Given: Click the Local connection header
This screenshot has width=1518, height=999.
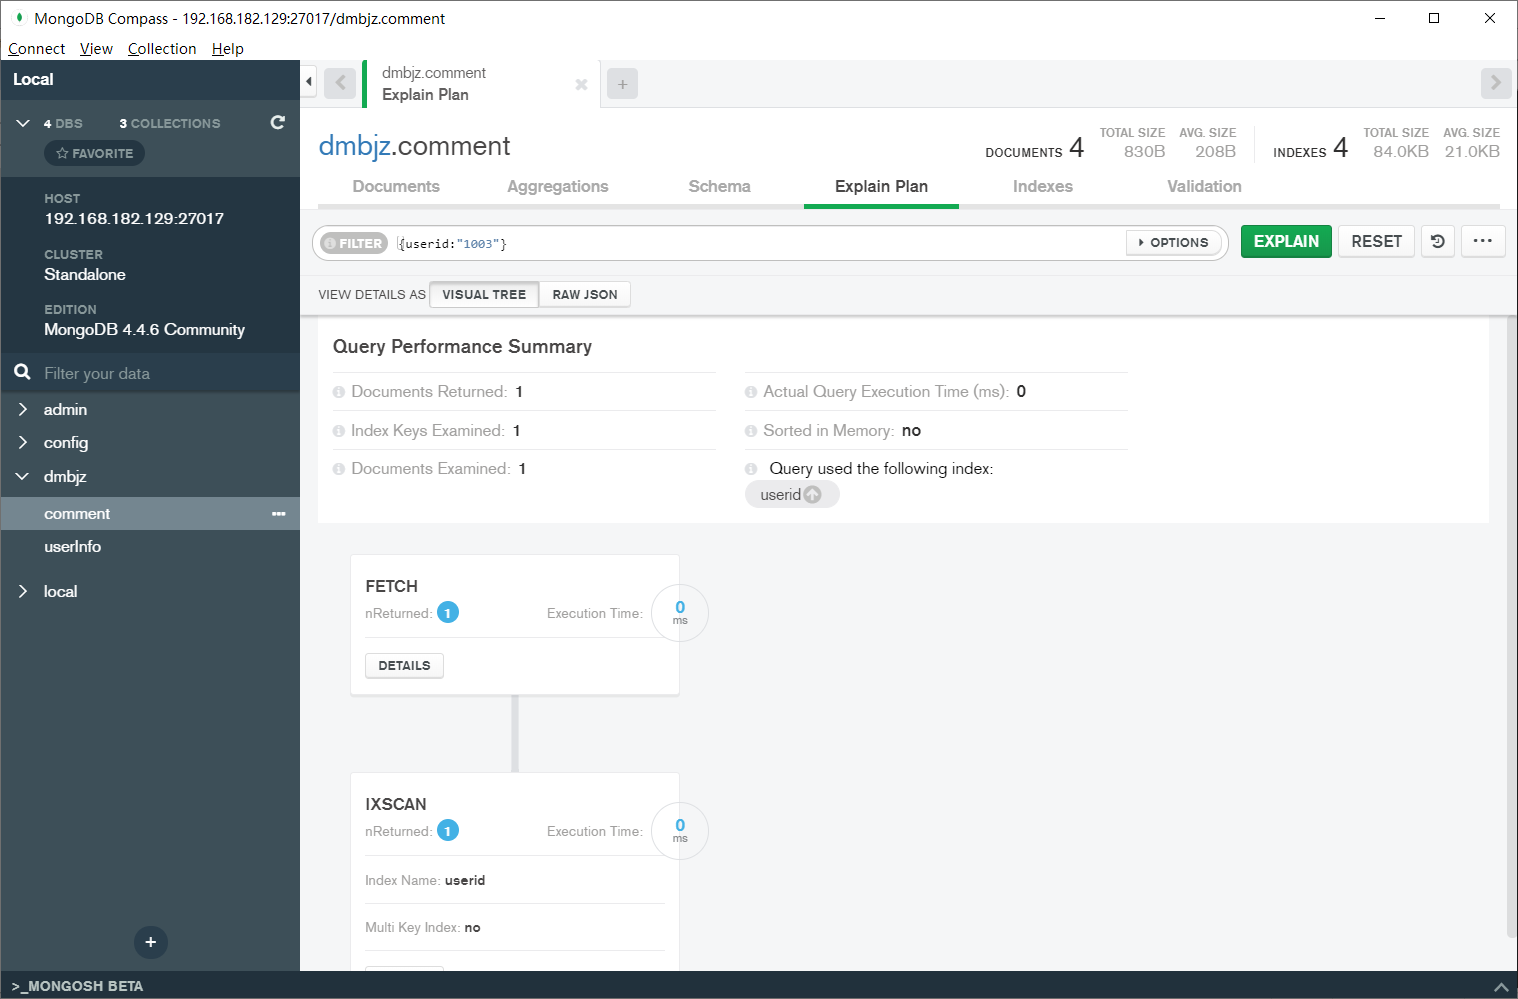Looking at the screenshot, I should [33, 79].
